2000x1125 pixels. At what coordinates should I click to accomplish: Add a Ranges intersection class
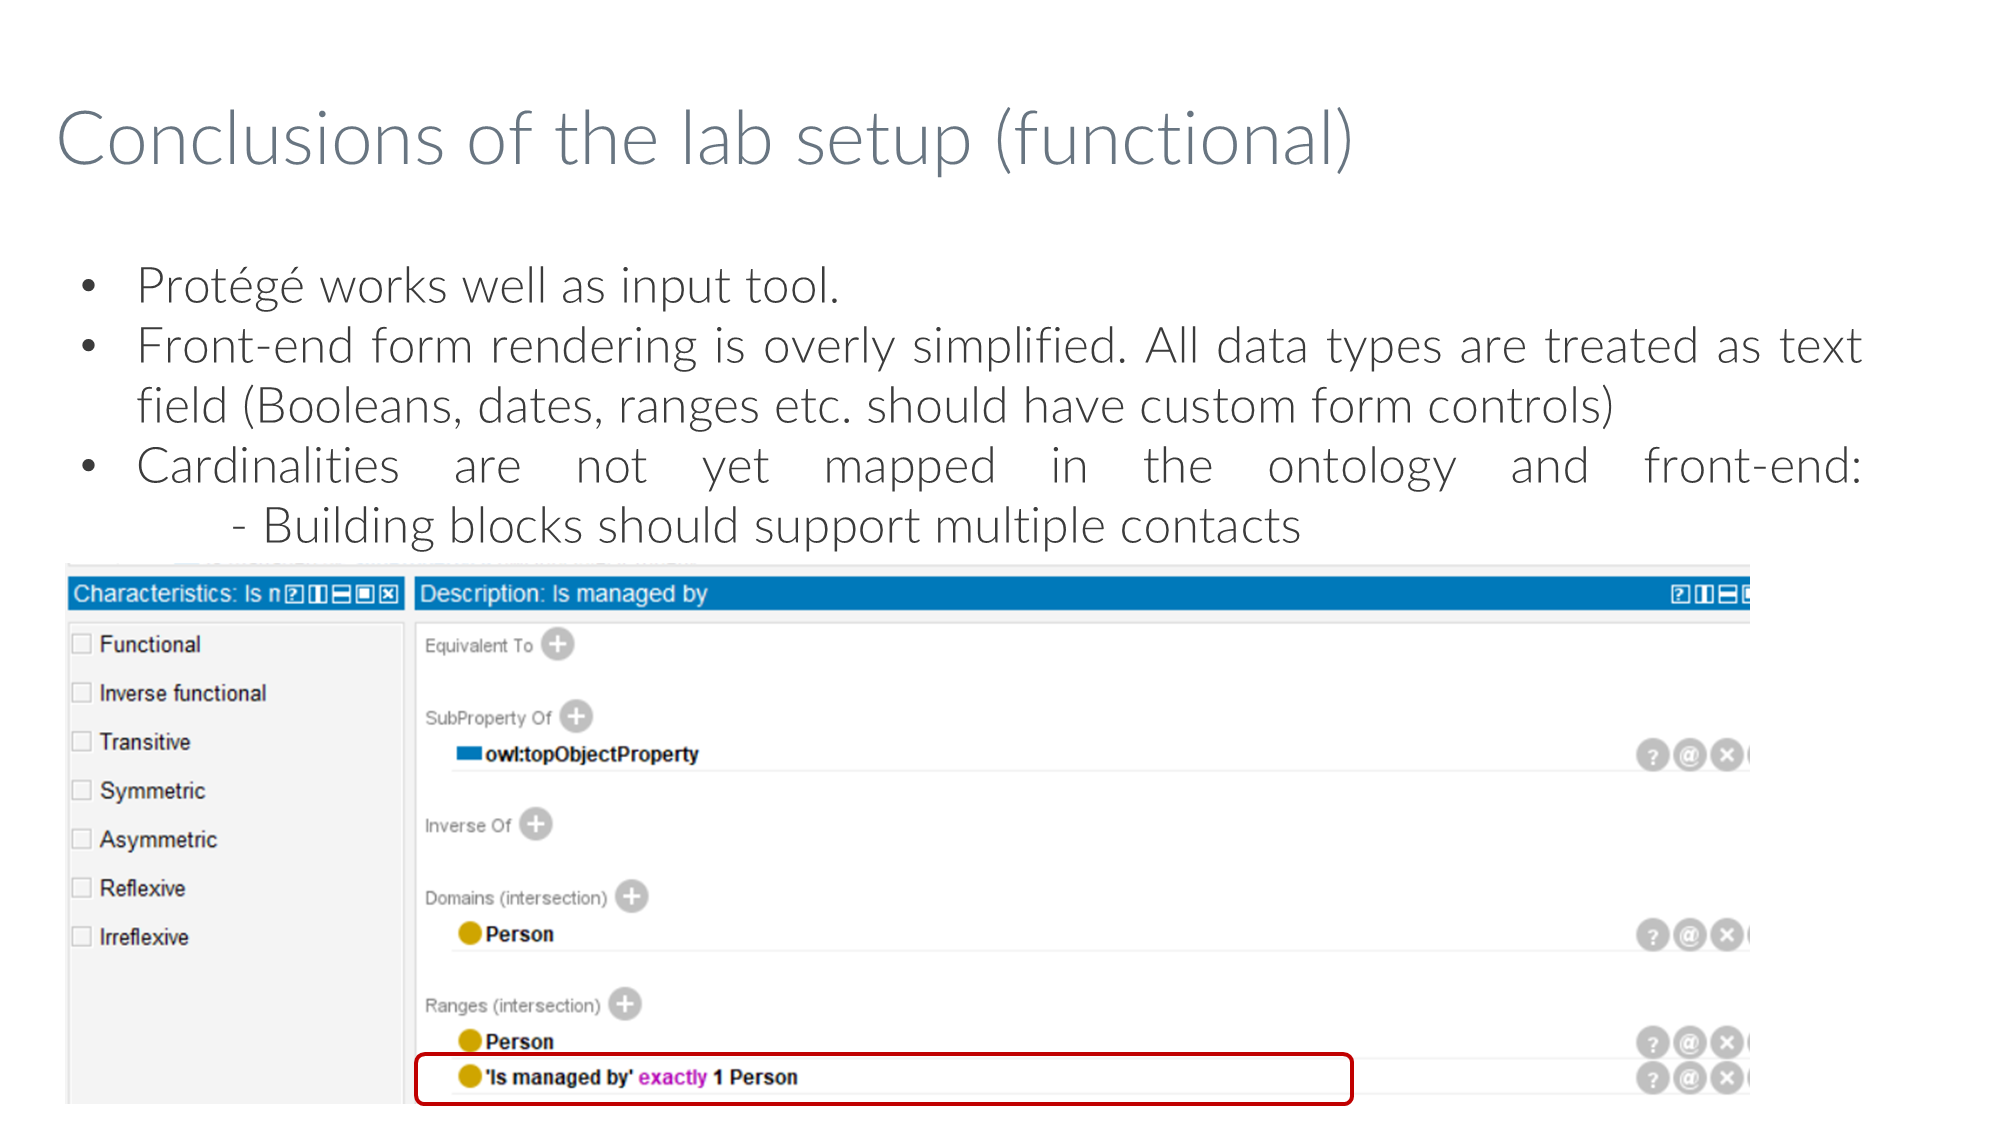[625, 1003]
